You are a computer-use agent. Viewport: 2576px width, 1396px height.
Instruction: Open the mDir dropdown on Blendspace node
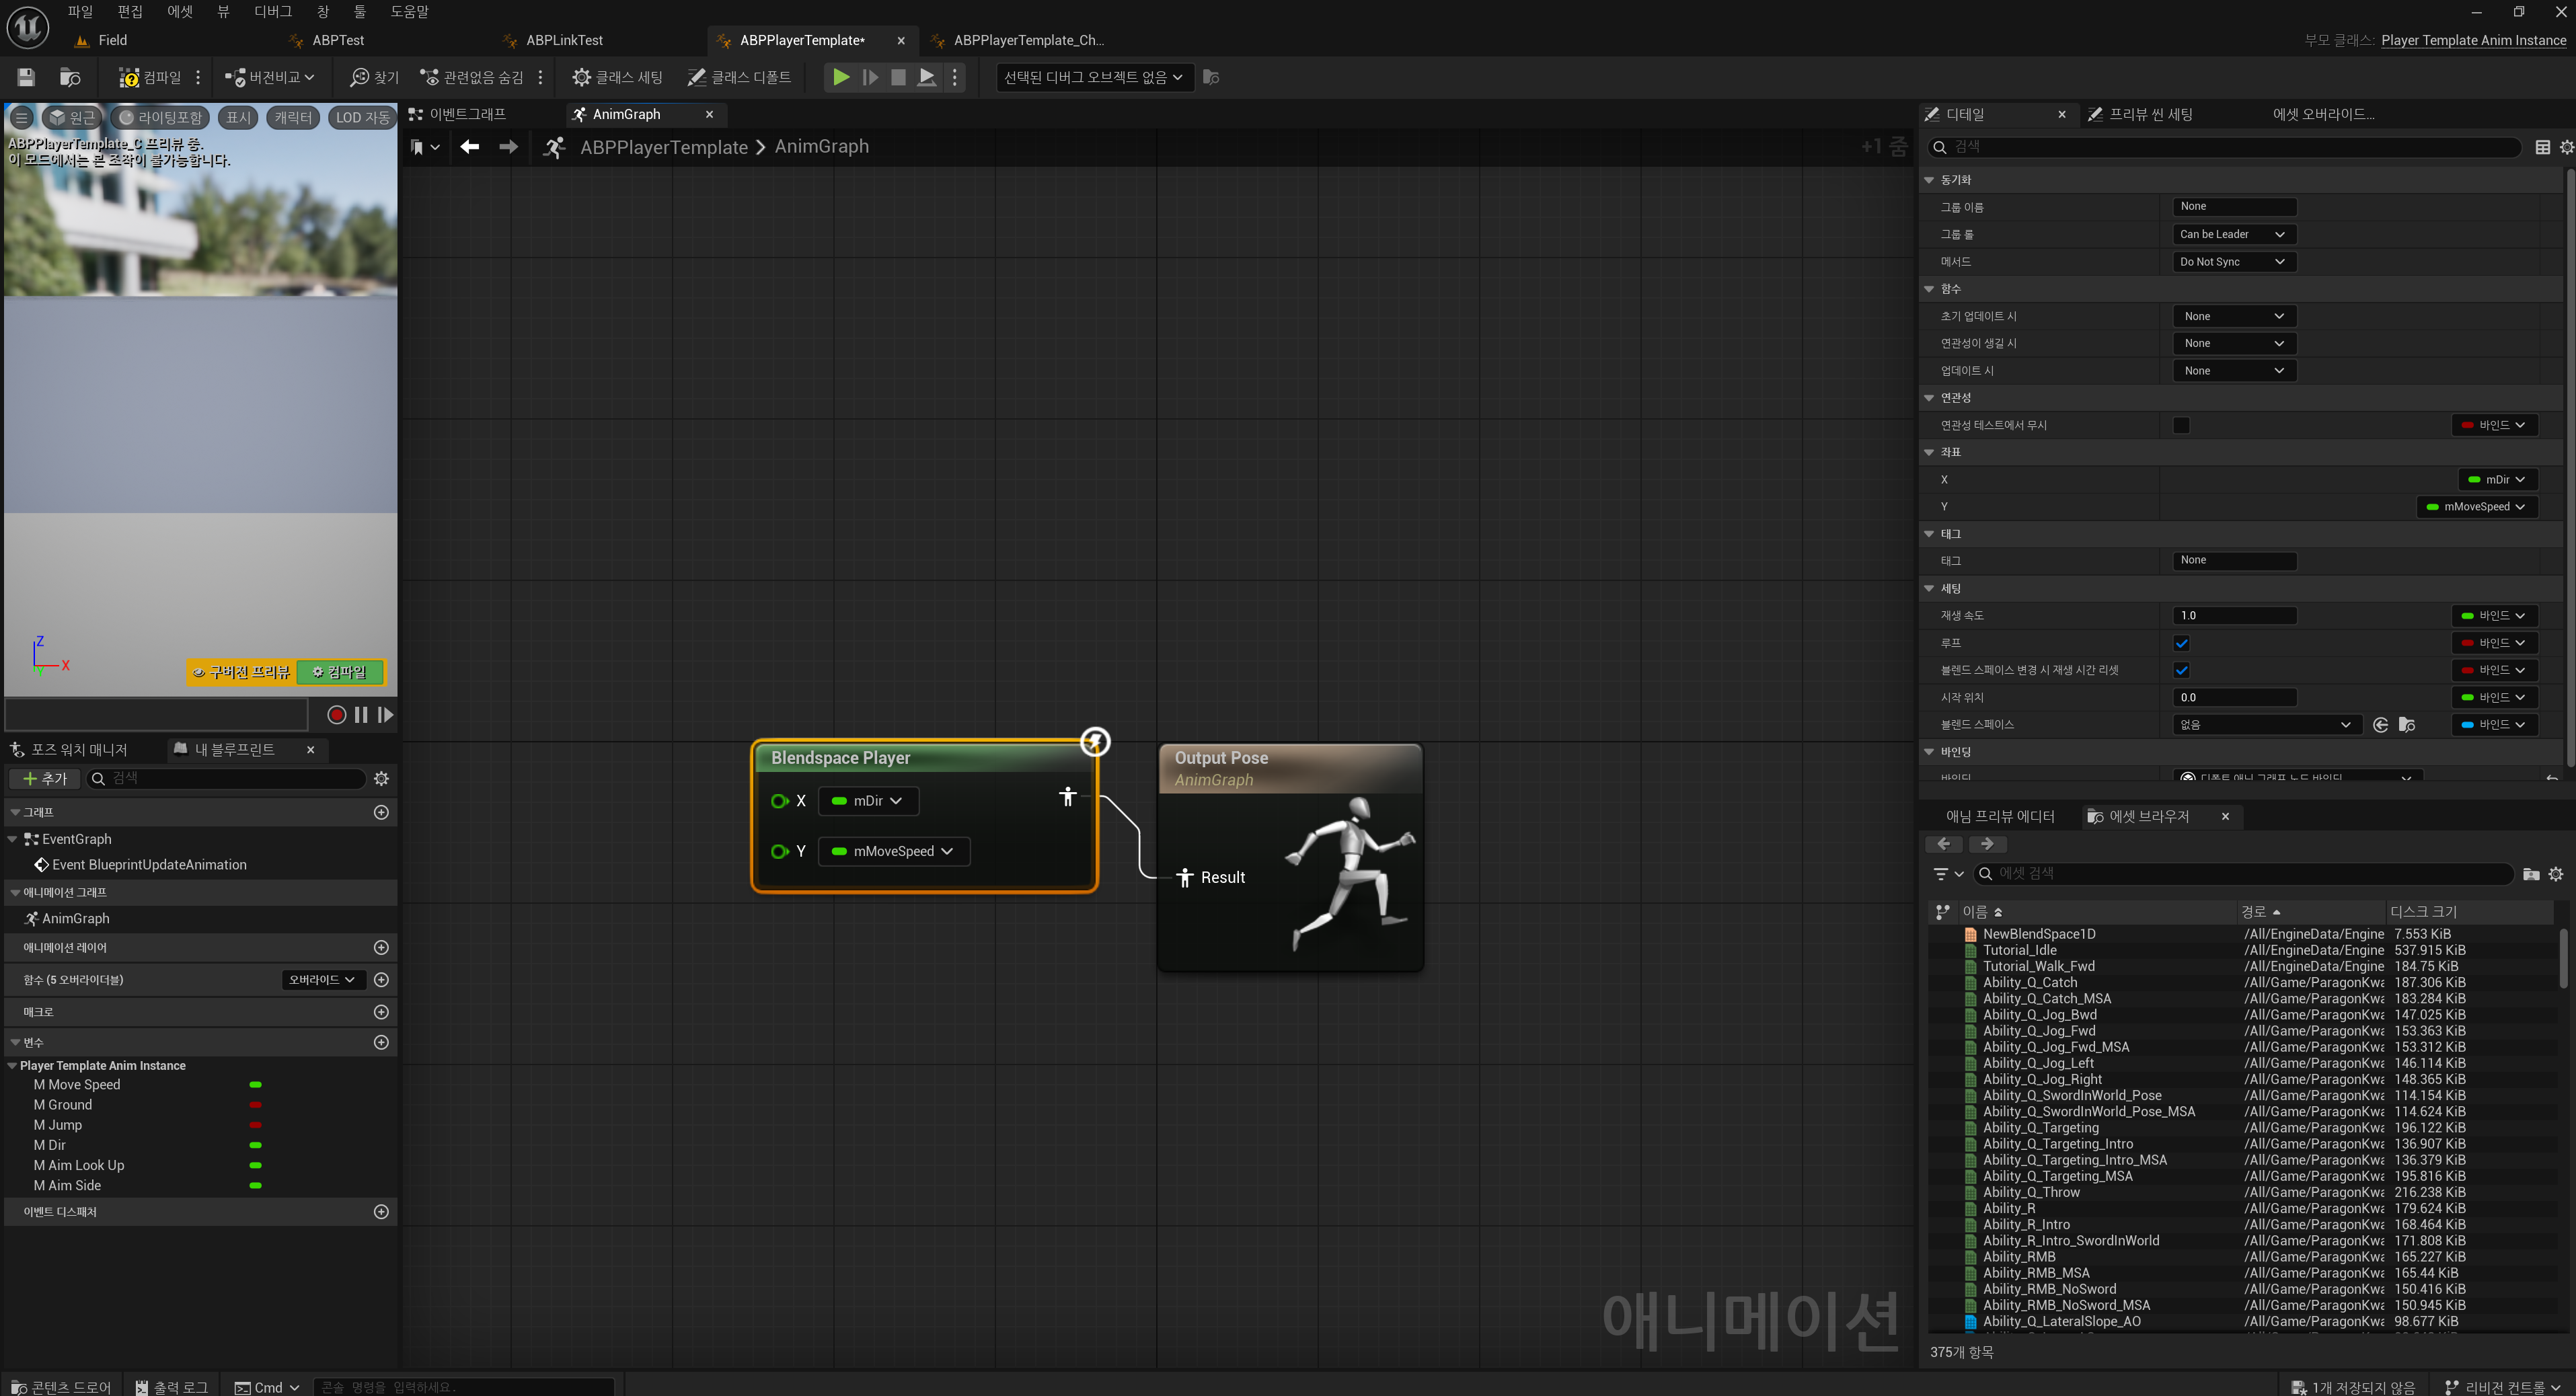pyautogui.click(x=867, y=801)
